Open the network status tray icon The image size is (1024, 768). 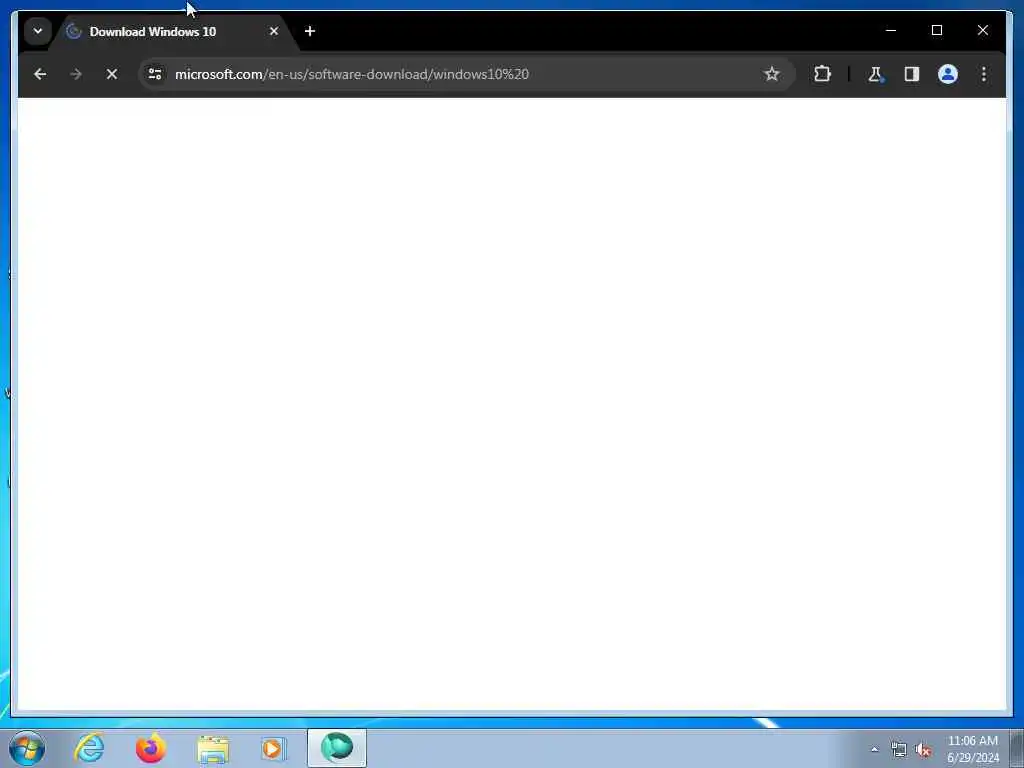(899, 750)
